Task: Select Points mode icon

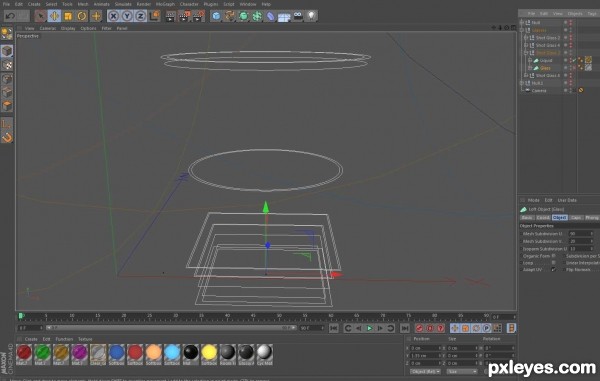Action: tap(7, 79)
